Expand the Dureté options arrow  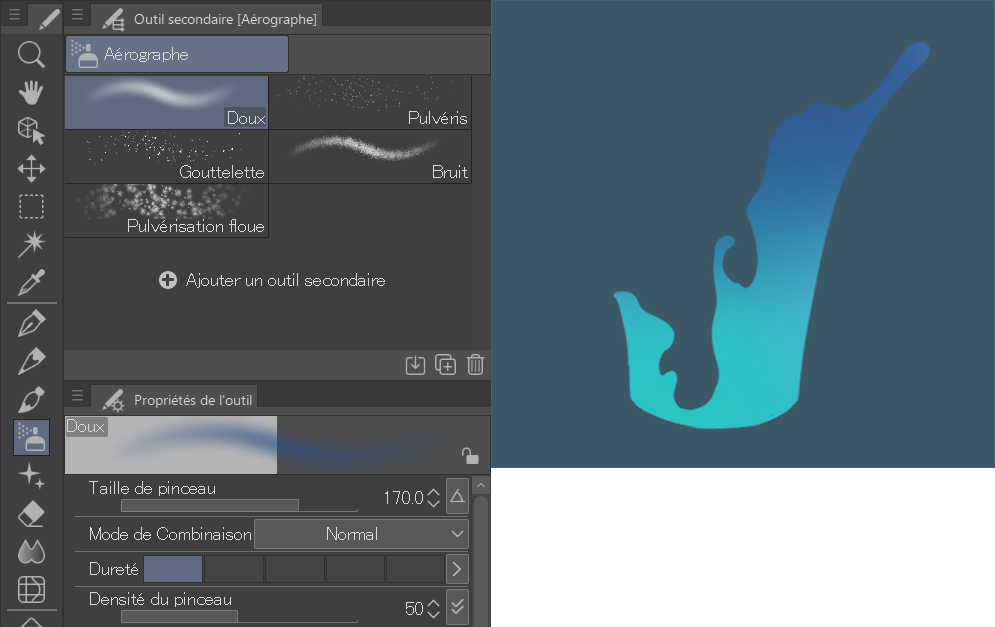[x=457, y=569]
